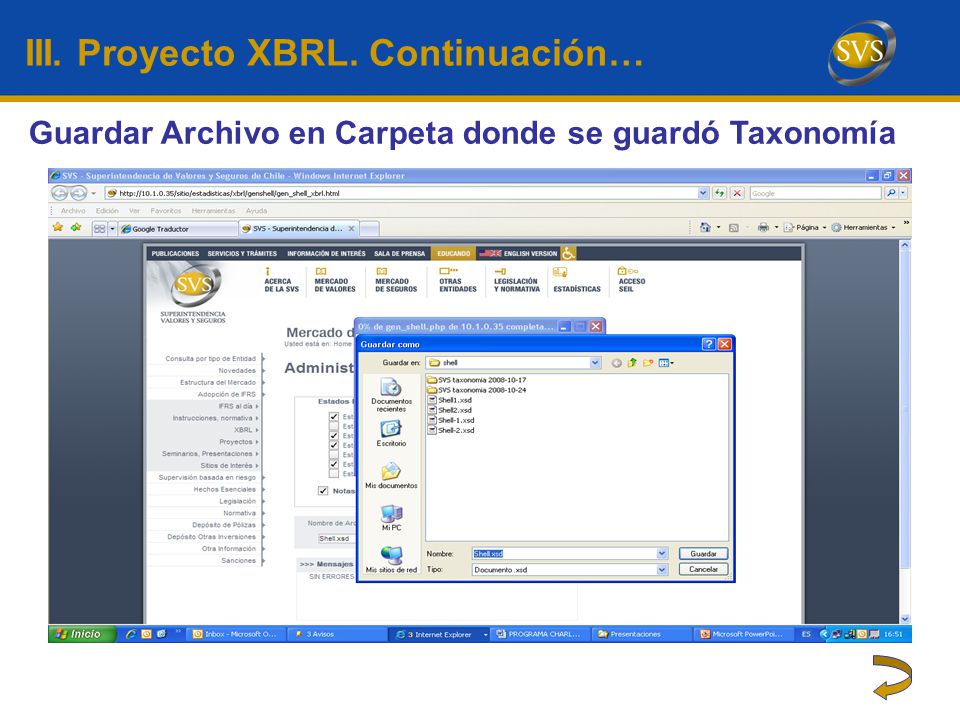Click the Cancelar button

pyautogui.click(x=703, y=569)
